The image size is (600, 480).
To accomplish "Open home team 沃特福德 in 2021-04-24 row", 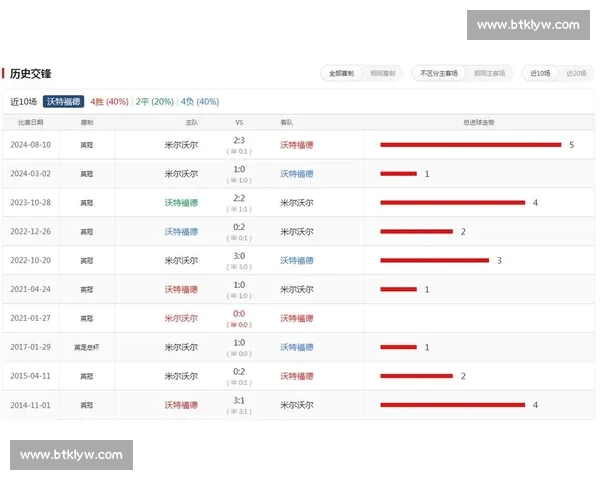I will [181, 289].
